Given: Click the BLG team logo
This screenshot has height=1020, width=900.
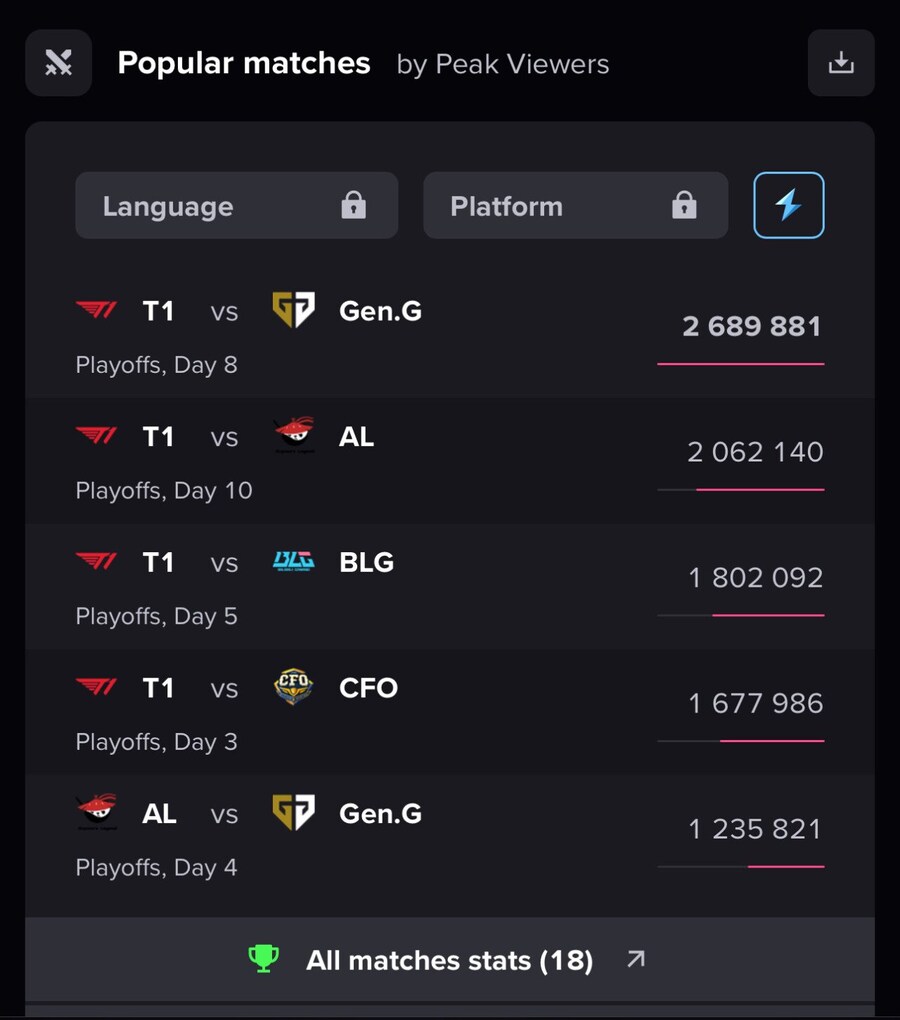Looking at the screenshot, I should tap(293, 561).
